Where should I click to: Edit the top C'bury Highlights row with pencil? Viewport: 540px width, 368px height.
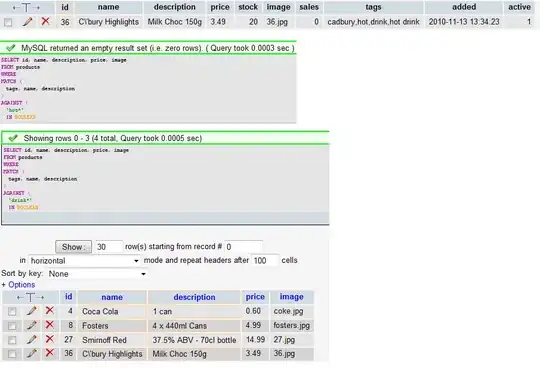point(28,22)
